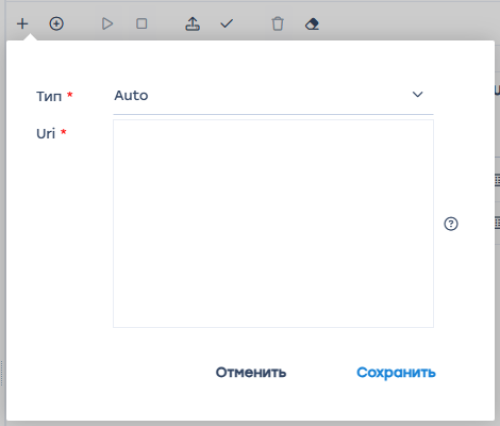Click the trash bin delete icon
Screen dimensions: 500x426
point(278,24)
